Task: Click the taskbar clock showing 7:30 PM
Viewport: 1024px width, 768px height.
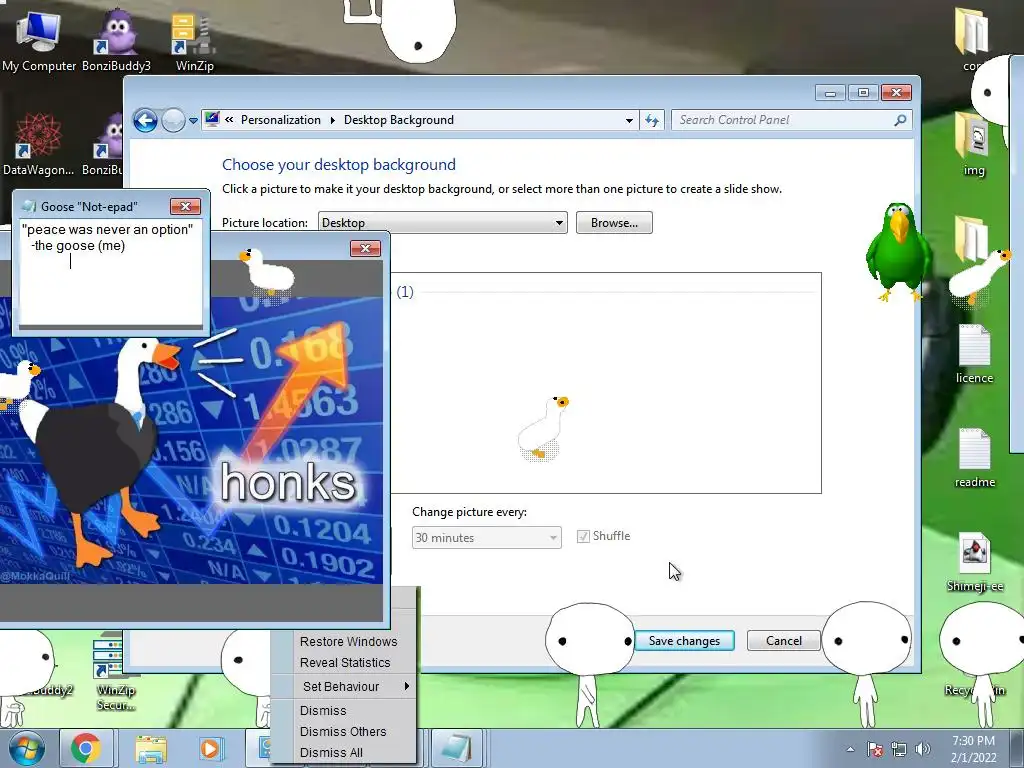Action: (x=973, y=749)
